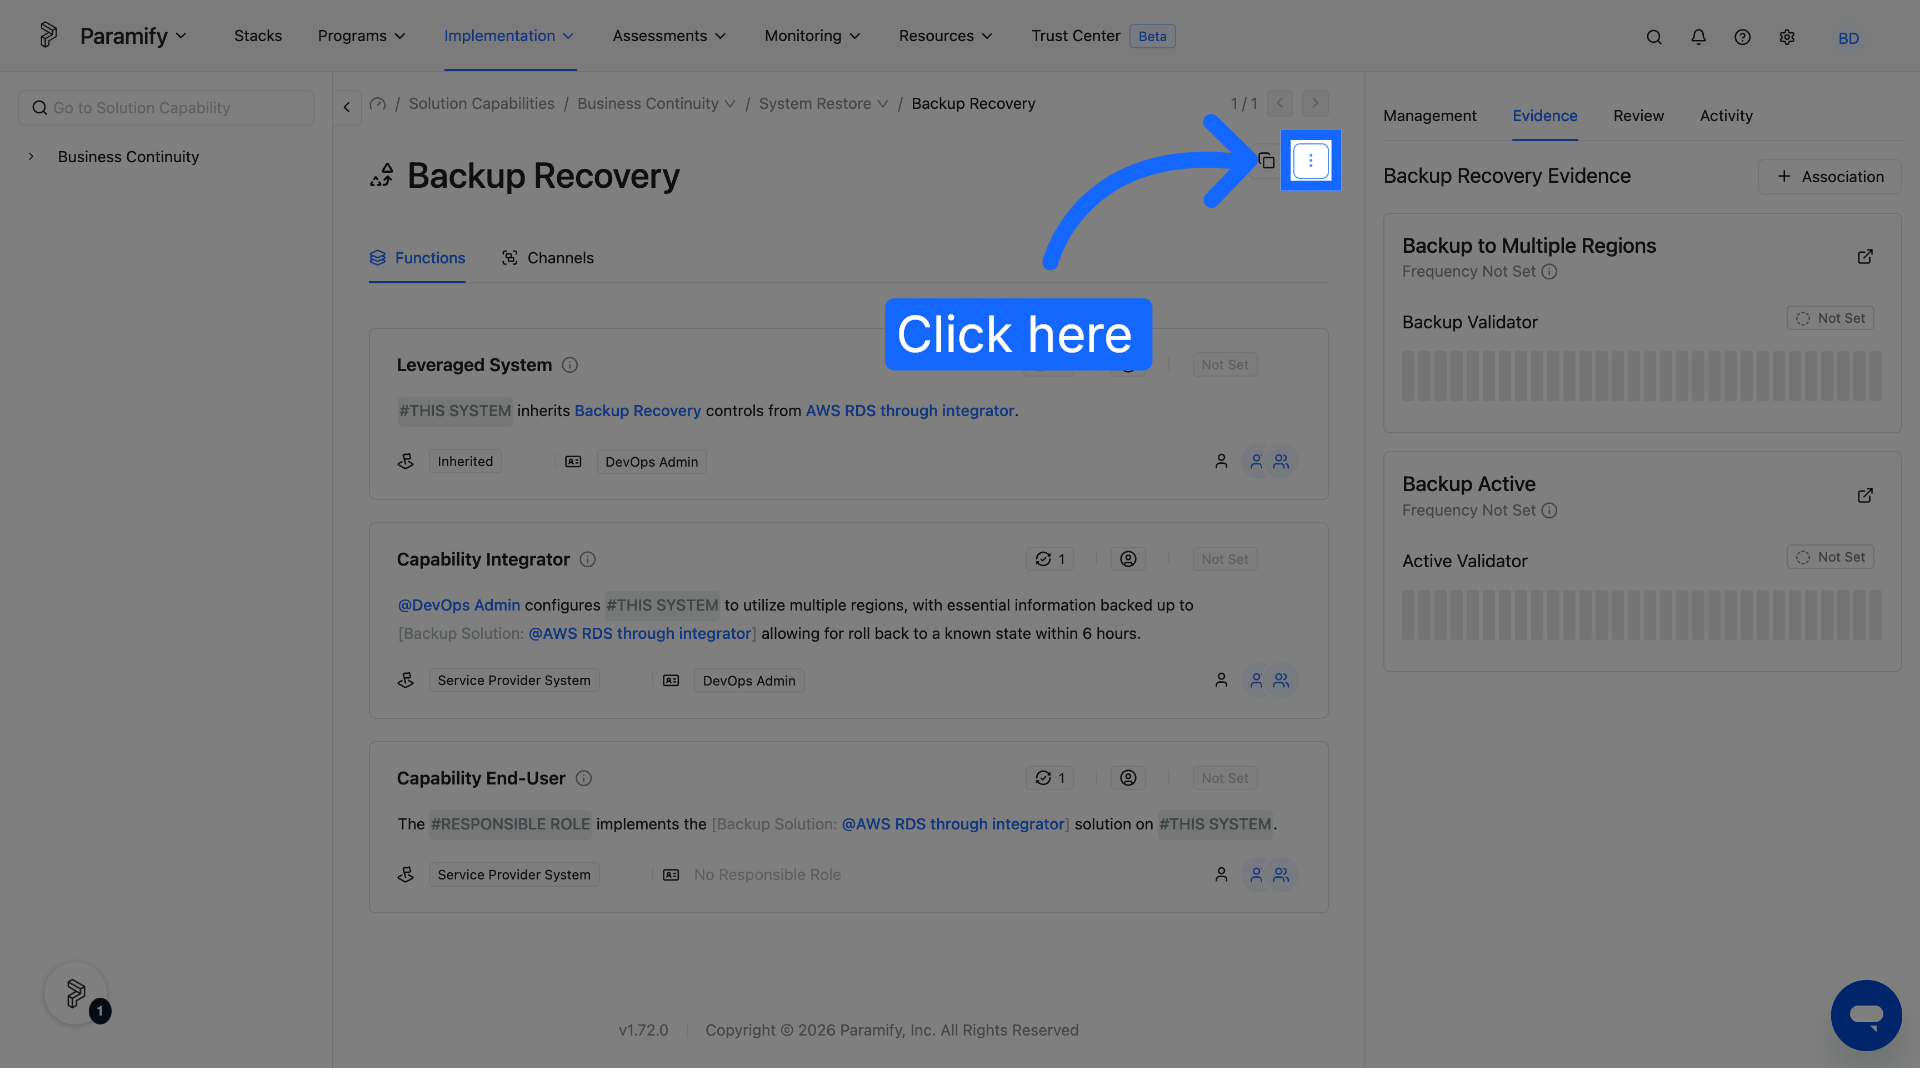1920x1068 pixels.
Task: Open Backup to Multiple Regions external link
Action: pyautogui.click(x=1865, y=257)
